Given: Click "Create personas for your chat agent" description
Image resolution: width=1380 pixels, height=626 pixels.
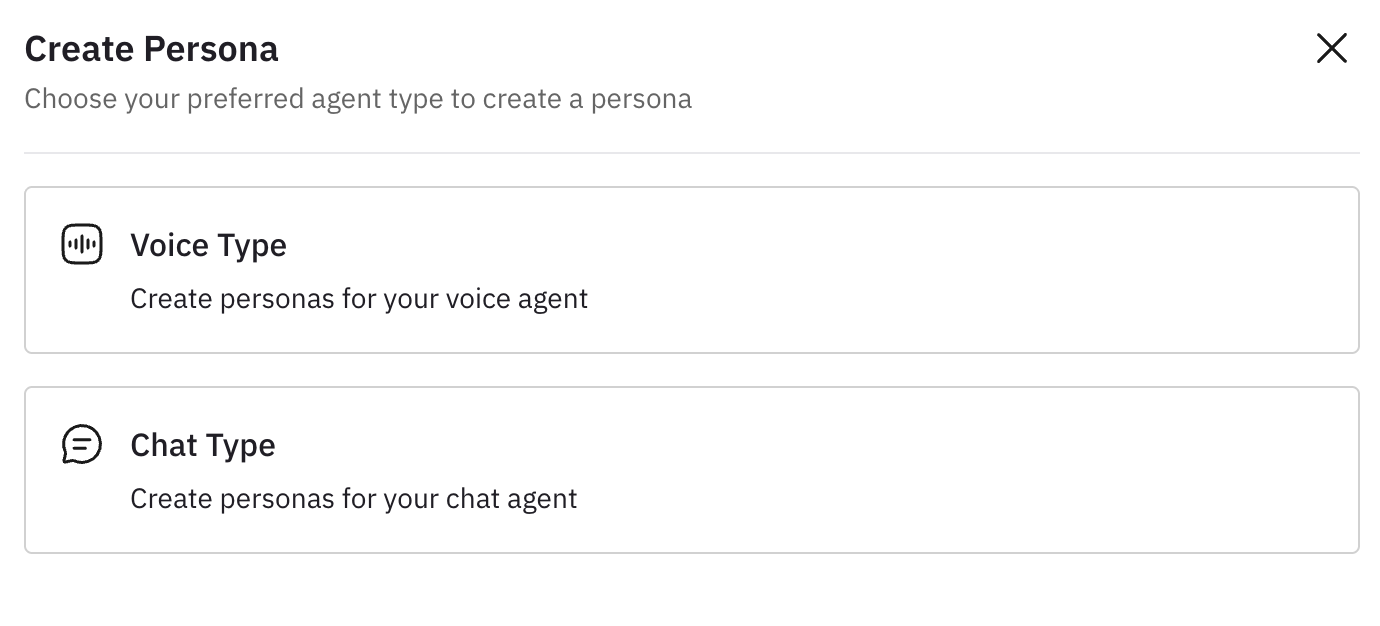Looking at the screenshot, I should tap(354, 498).
